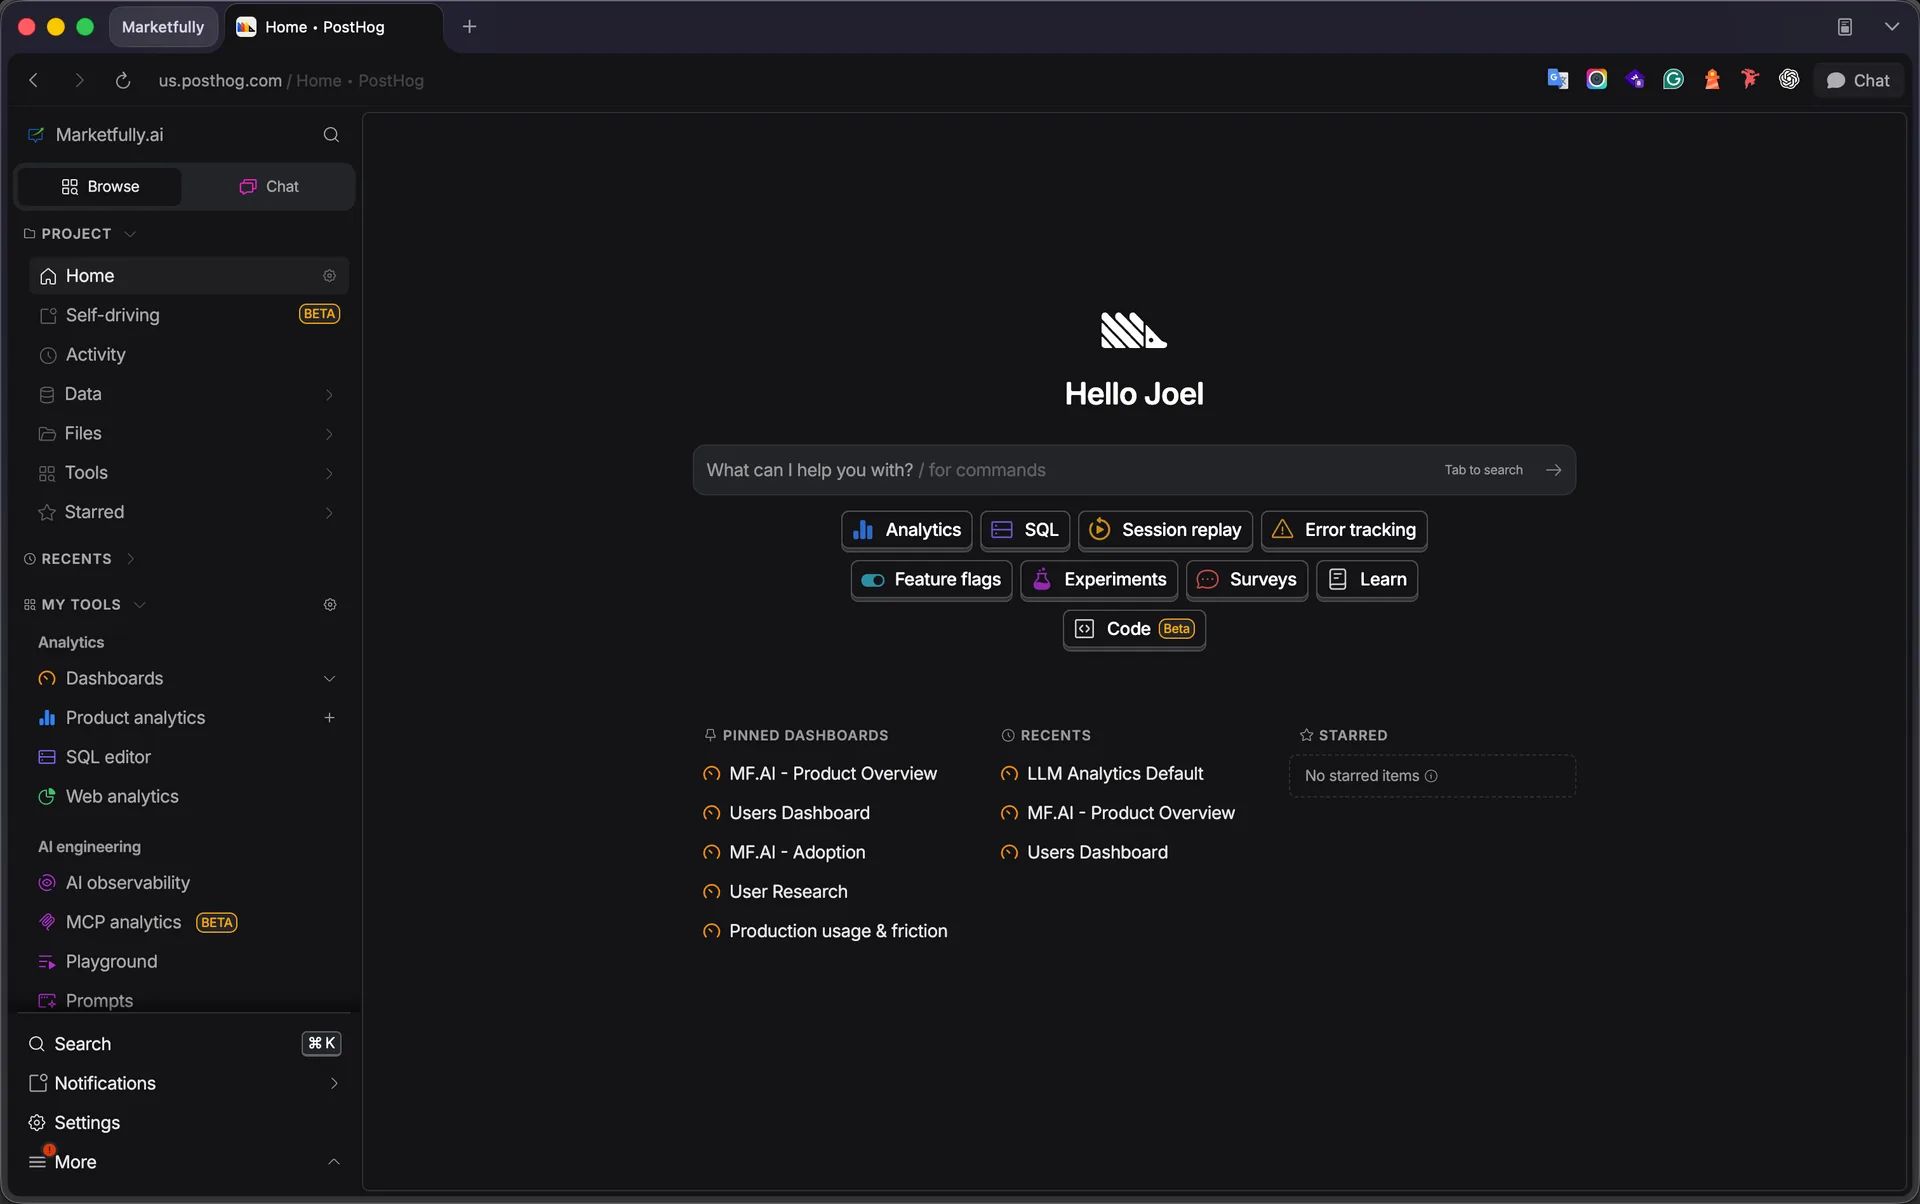Go back with browser back arrow
Screen dimensions: 1920x1204
click(34, 80)
